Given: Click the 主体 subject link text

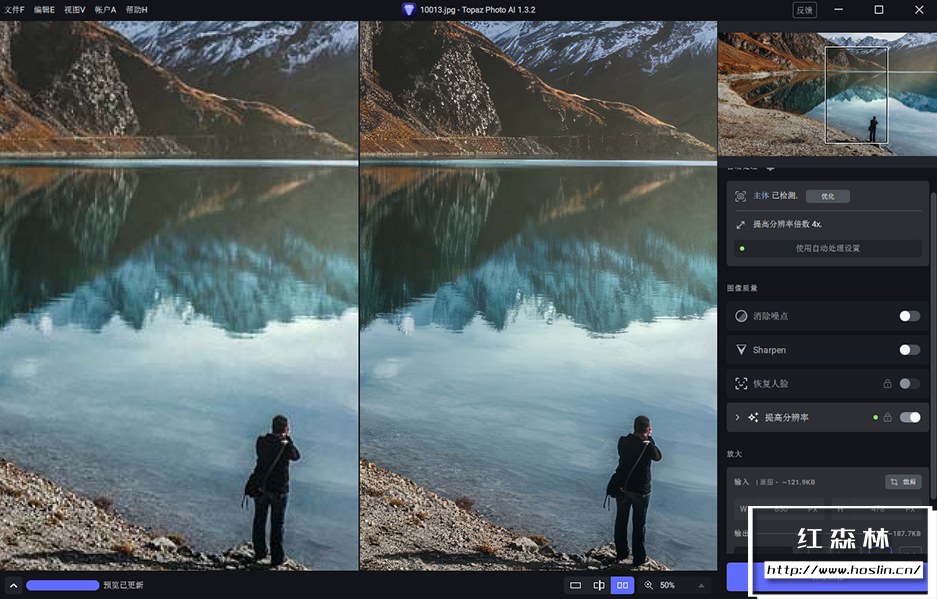Looking at the screenshot, I should pyautogui.click(x=761, y=195).
